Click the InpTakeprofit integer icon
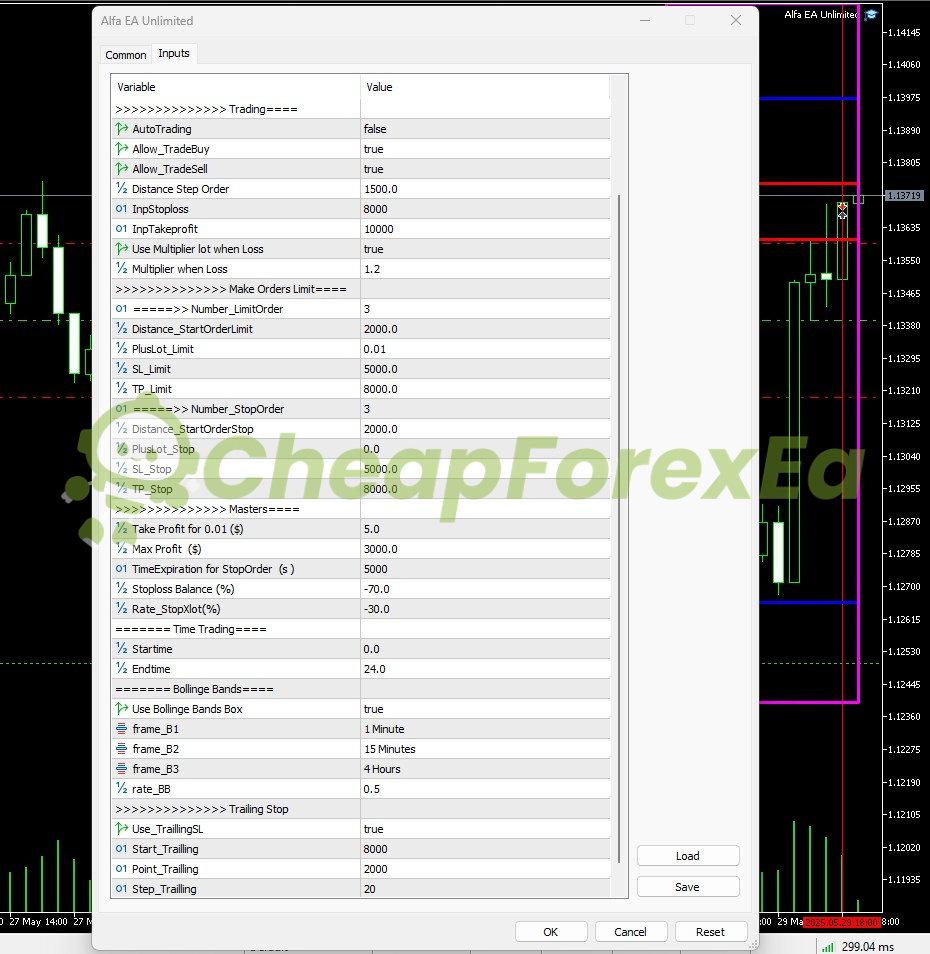This screenshot has height=954, width=930. click(x=122, y=229)
